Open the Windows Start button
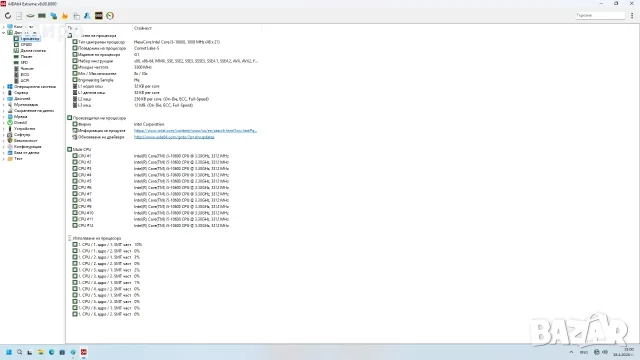This screenshot has height=360, width=640. (x=9, y=352)
